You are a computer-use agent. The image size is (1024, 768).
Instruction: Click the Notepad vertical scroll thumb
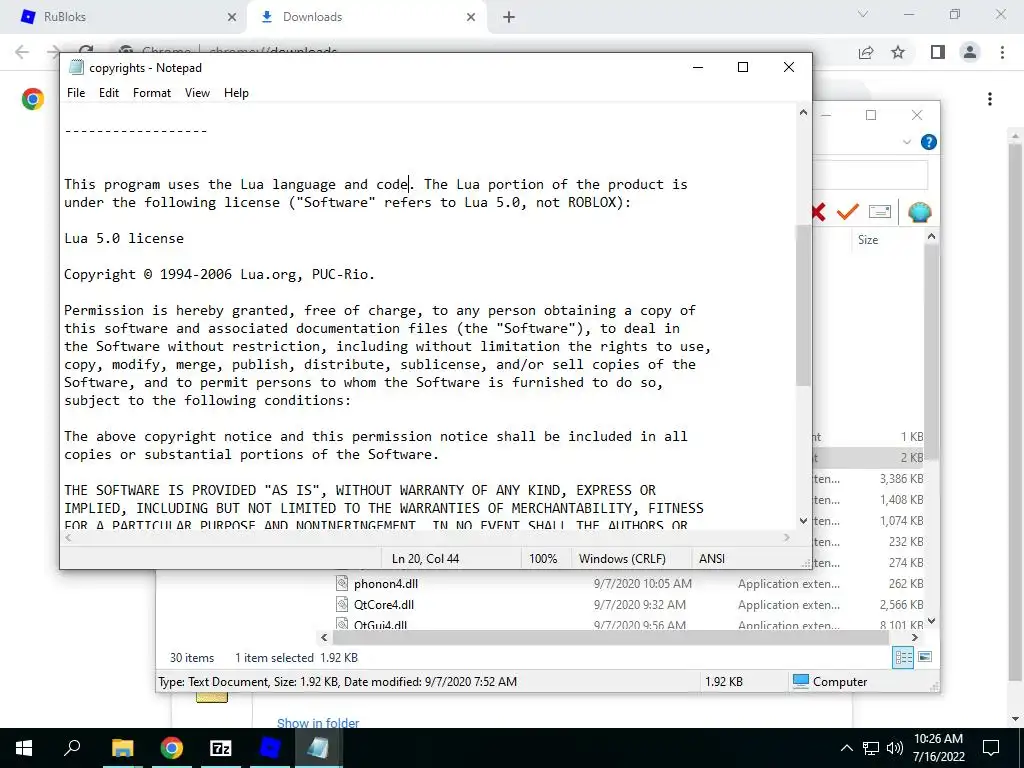coord(803,305)
